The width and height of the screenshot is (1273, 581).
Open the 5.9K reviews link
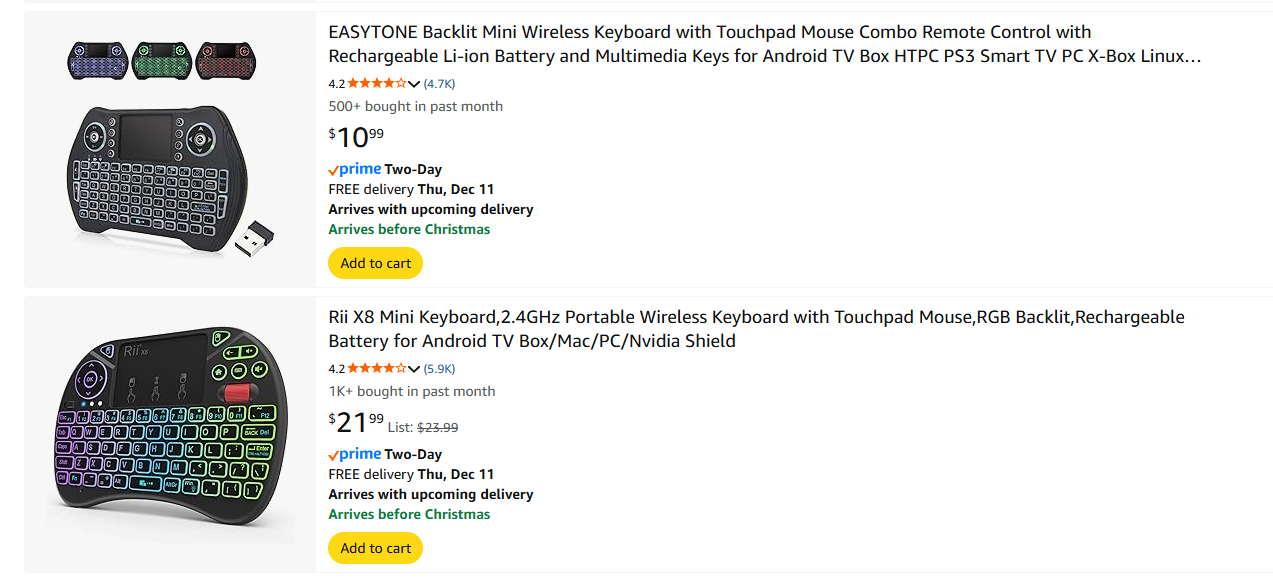click(439, 369)
